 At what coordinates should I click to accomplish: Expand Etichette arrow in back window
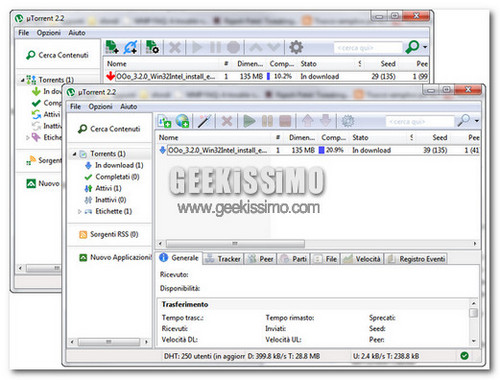[28, 137]
